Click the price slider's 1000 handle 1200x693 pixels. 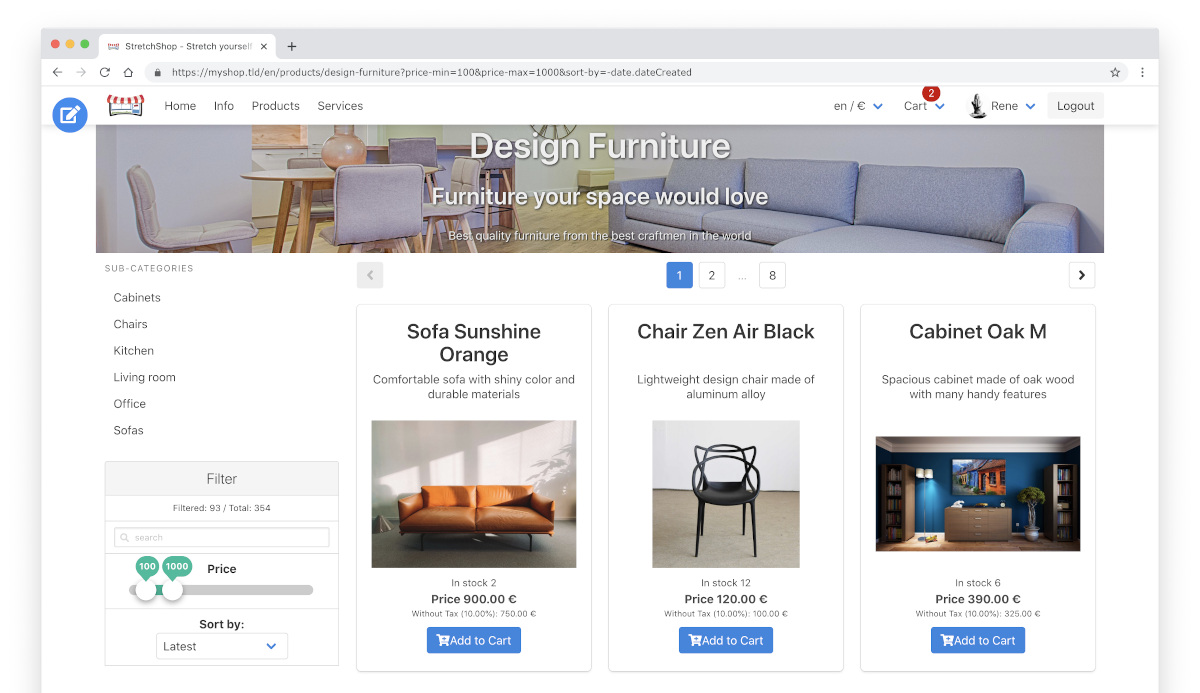(173, 590)
